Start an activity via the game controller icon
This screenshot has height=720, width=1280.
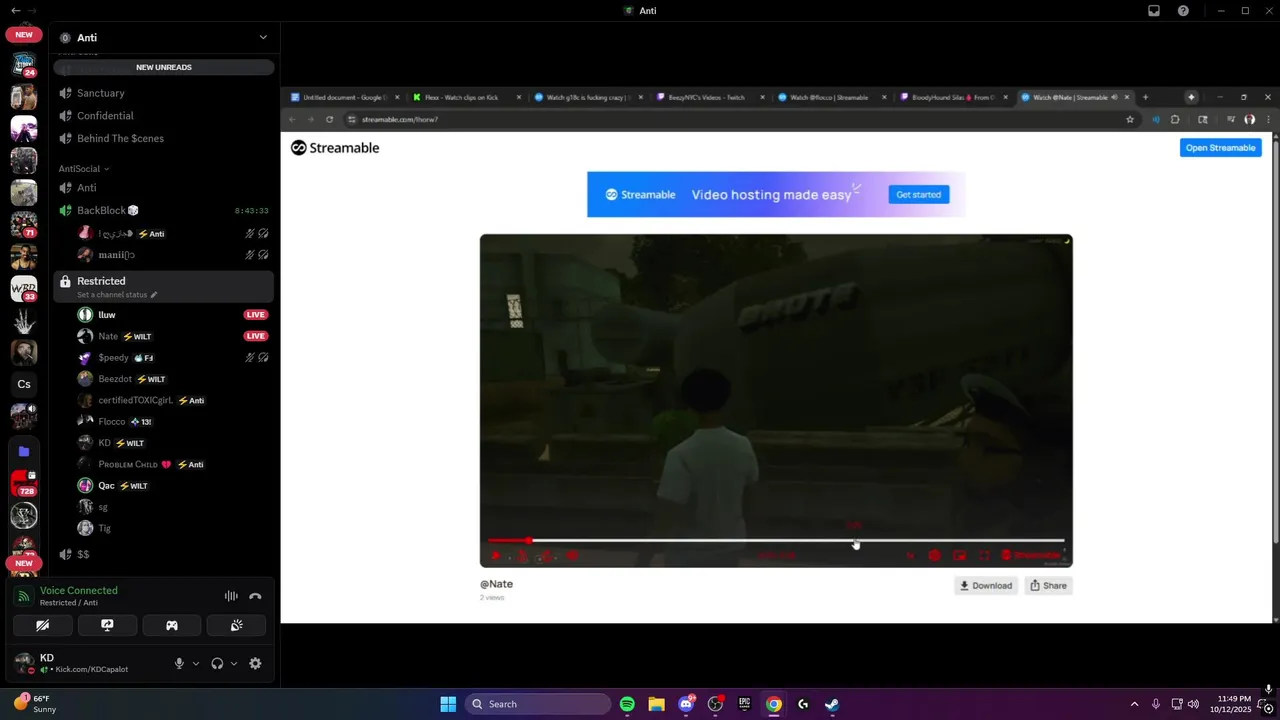tap(172, 625)
